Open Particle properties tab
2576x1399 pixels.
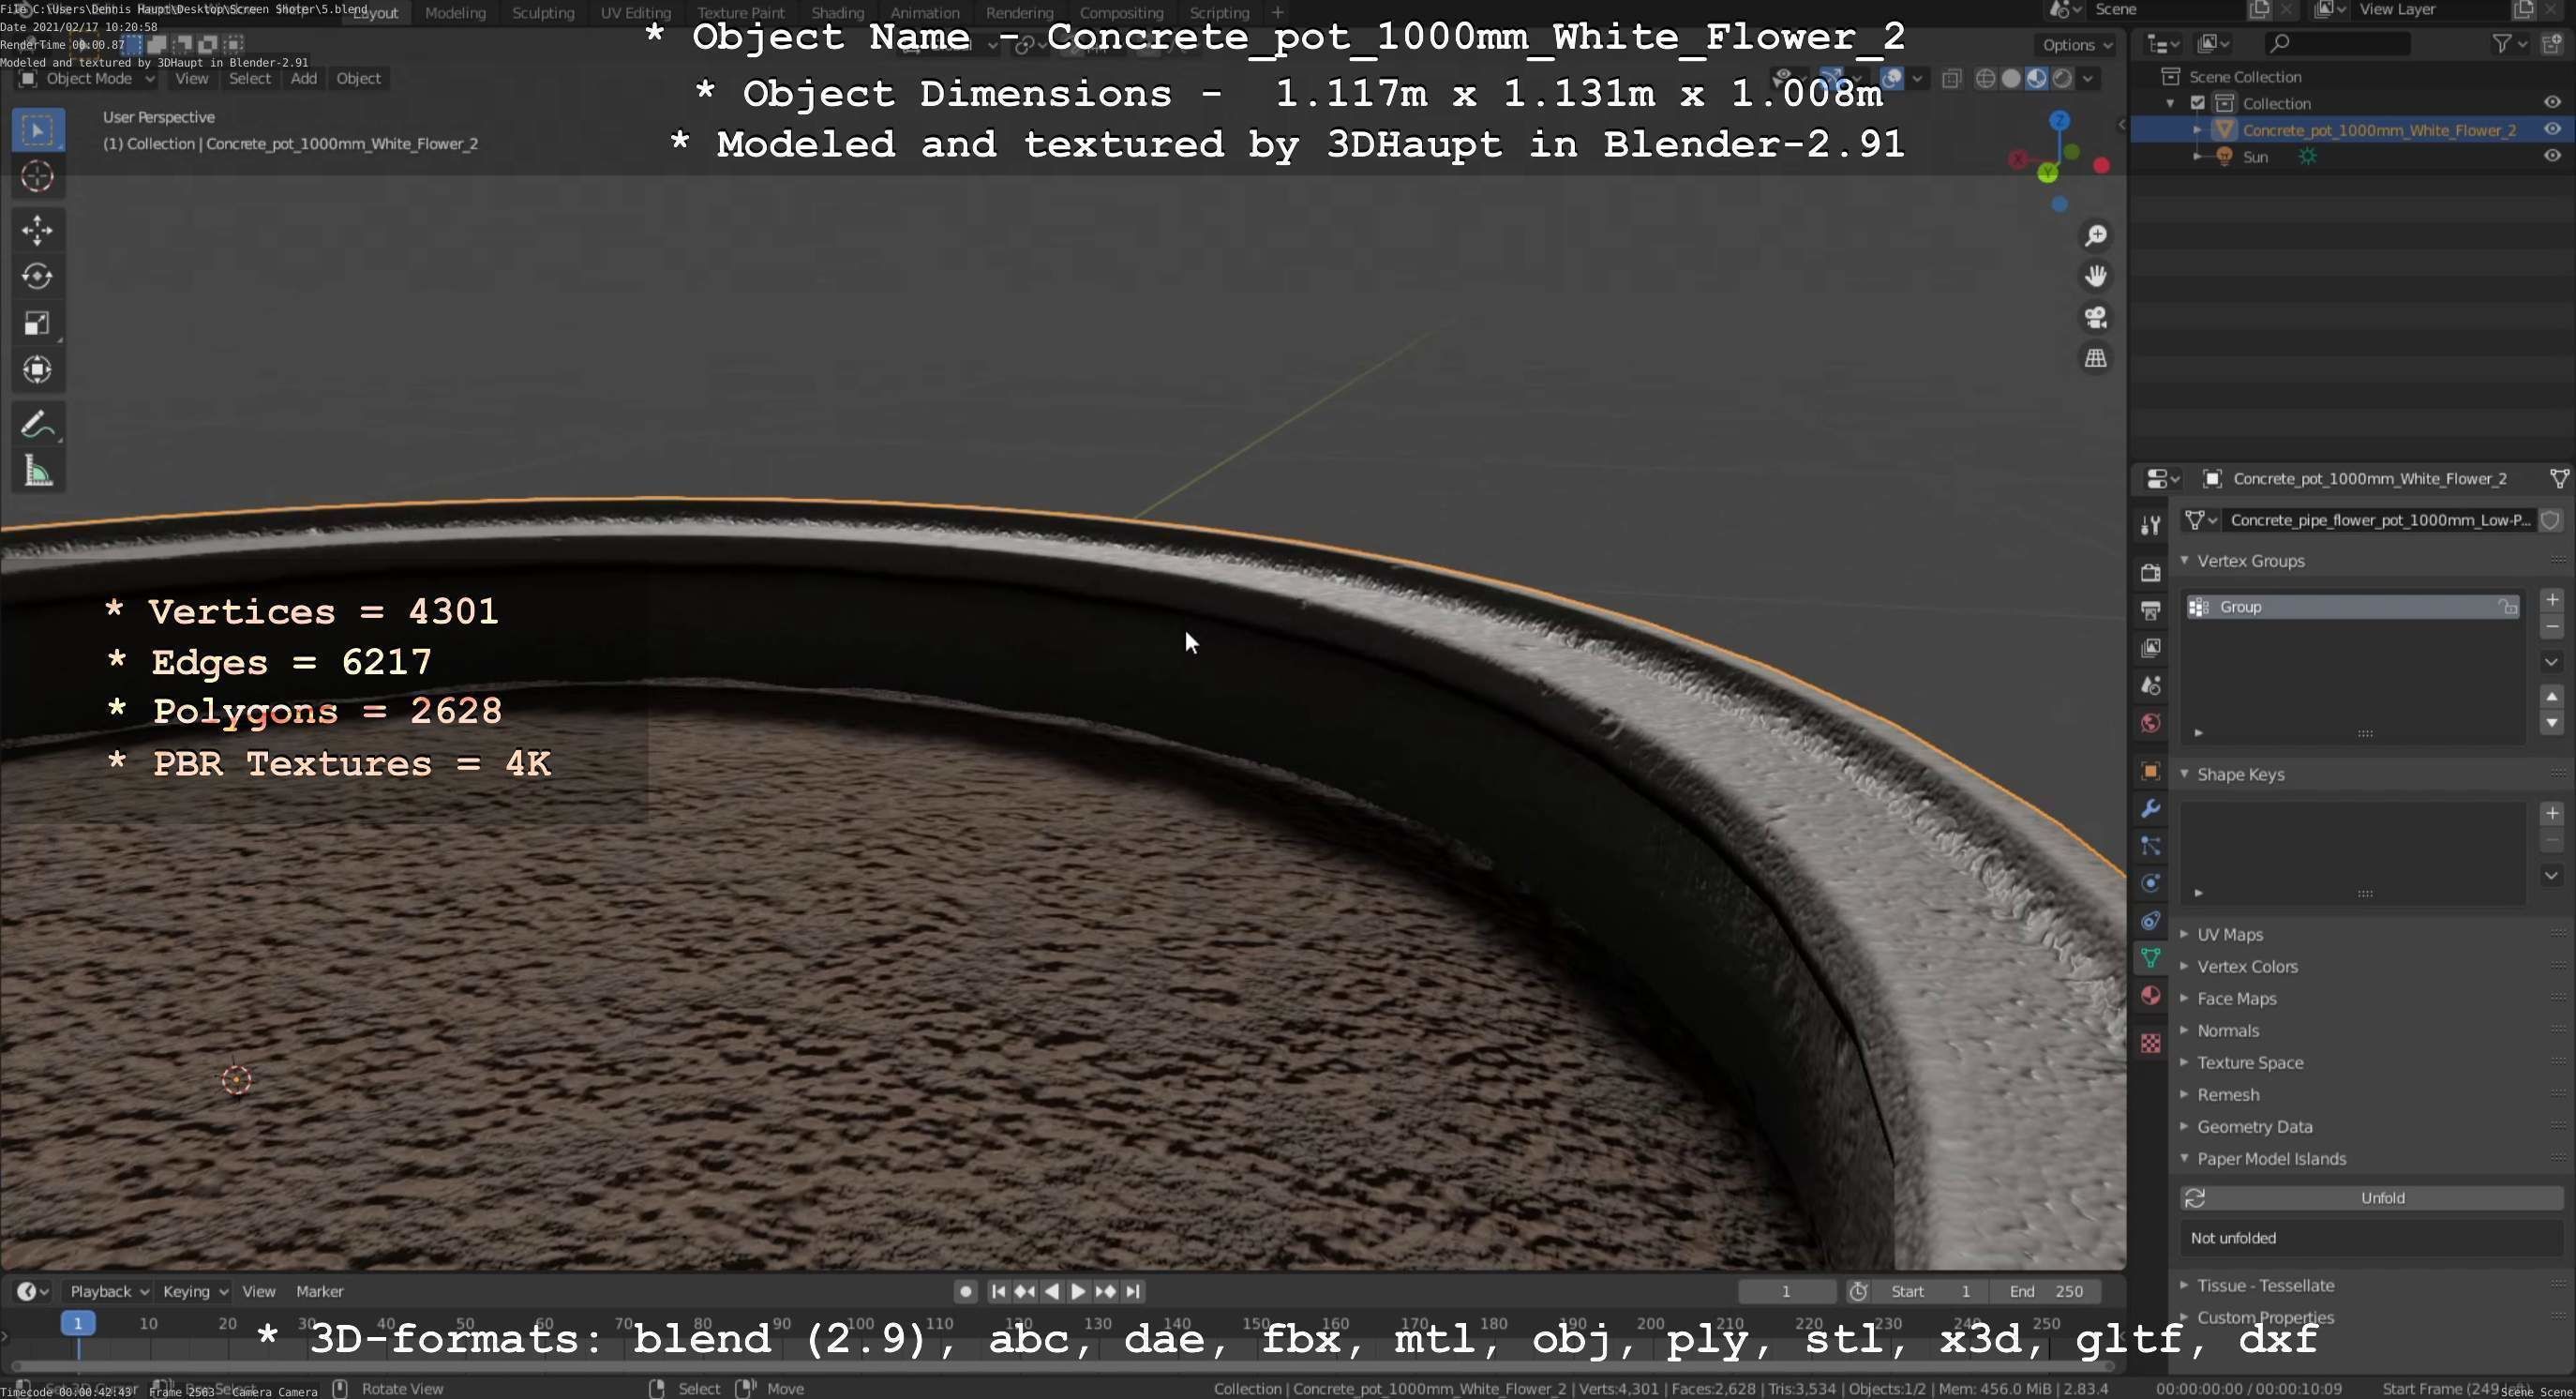coord(2151,846)
